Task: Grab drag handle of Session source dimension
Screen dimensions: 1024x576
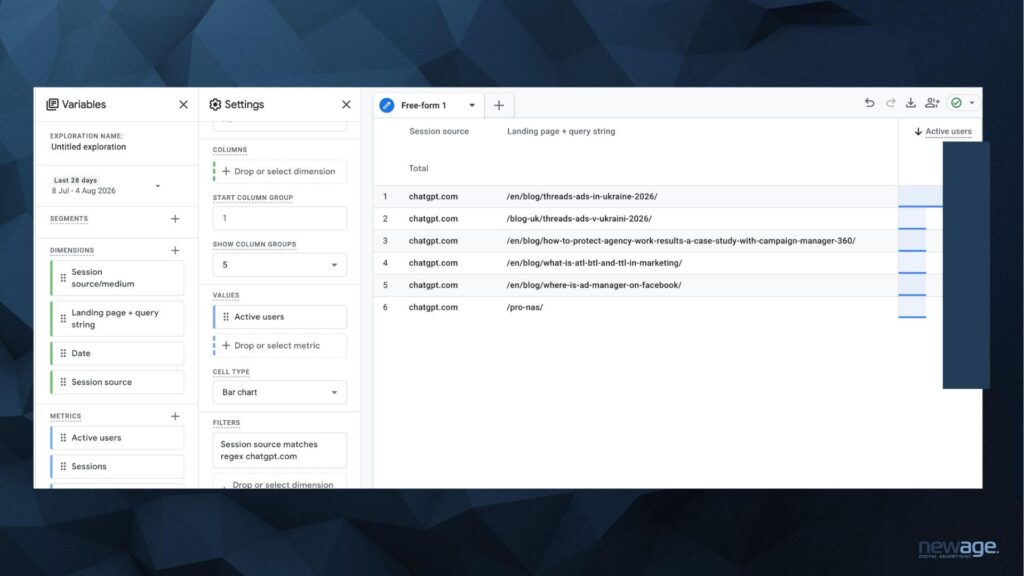Action: point(63,382)
